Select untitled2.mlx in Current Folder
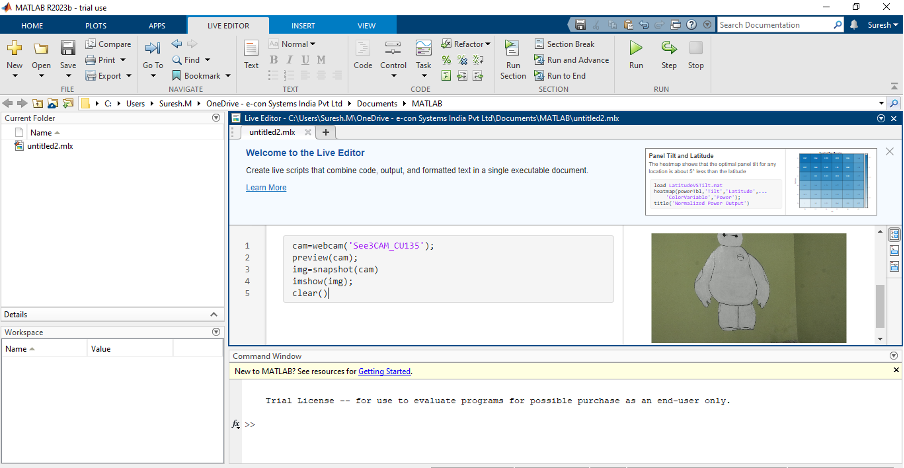The width and height of the screenshot is (904, 468). (x=50, y=146)
